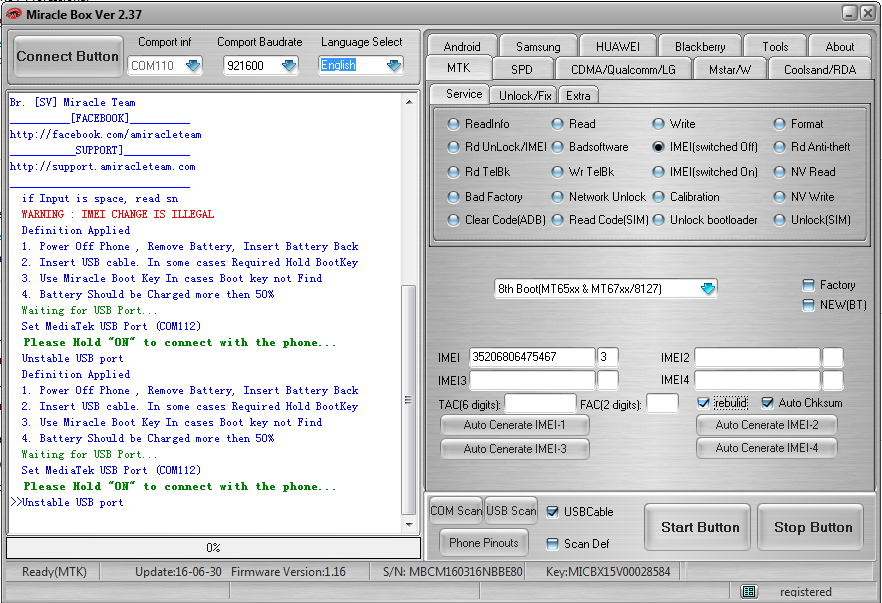Select the Format radio option
The height and width of the screenshot is (603, 882).
pyautogui.click(x=780, y=124)
